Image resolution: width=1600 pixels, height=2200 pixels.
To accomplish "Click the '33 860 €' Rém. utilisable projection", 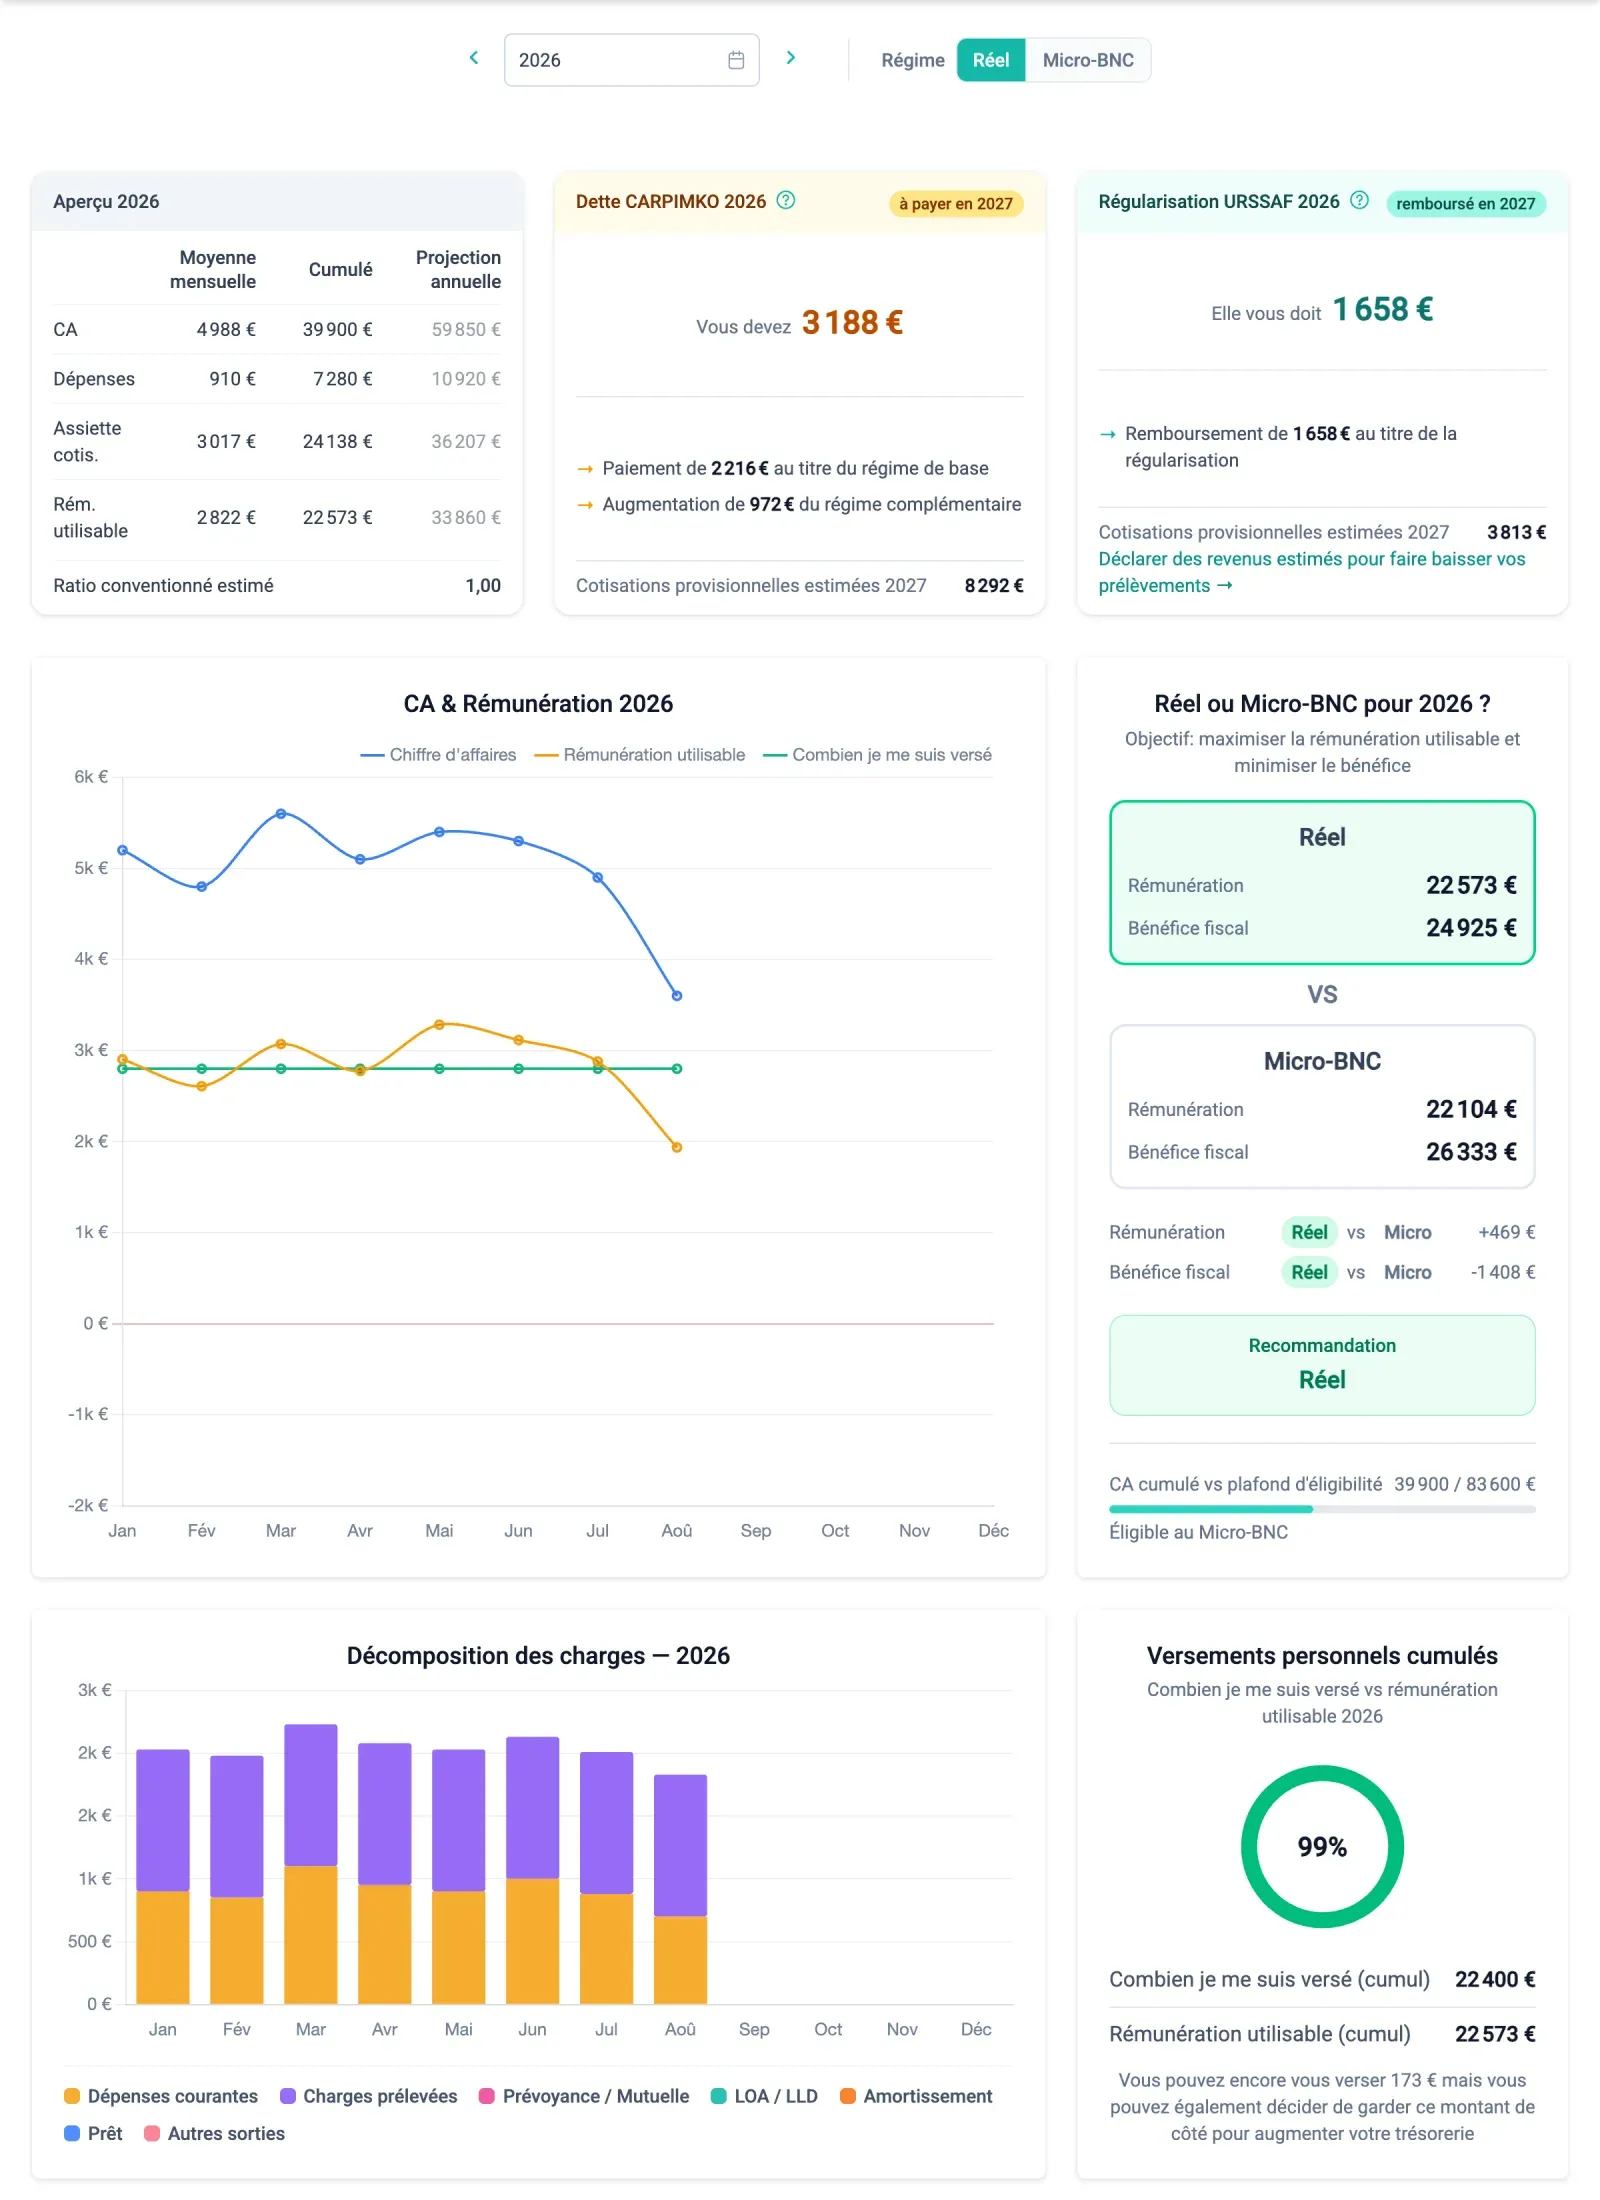I will point(466,518).
